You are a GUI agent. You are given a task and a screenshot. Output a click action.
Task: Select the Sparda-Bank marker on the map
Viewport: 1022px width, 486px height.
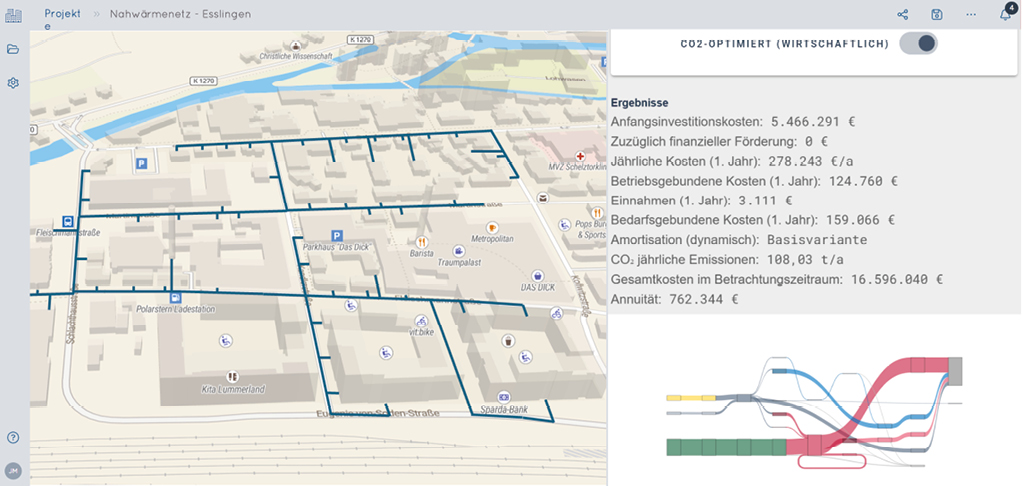[504, 397]
